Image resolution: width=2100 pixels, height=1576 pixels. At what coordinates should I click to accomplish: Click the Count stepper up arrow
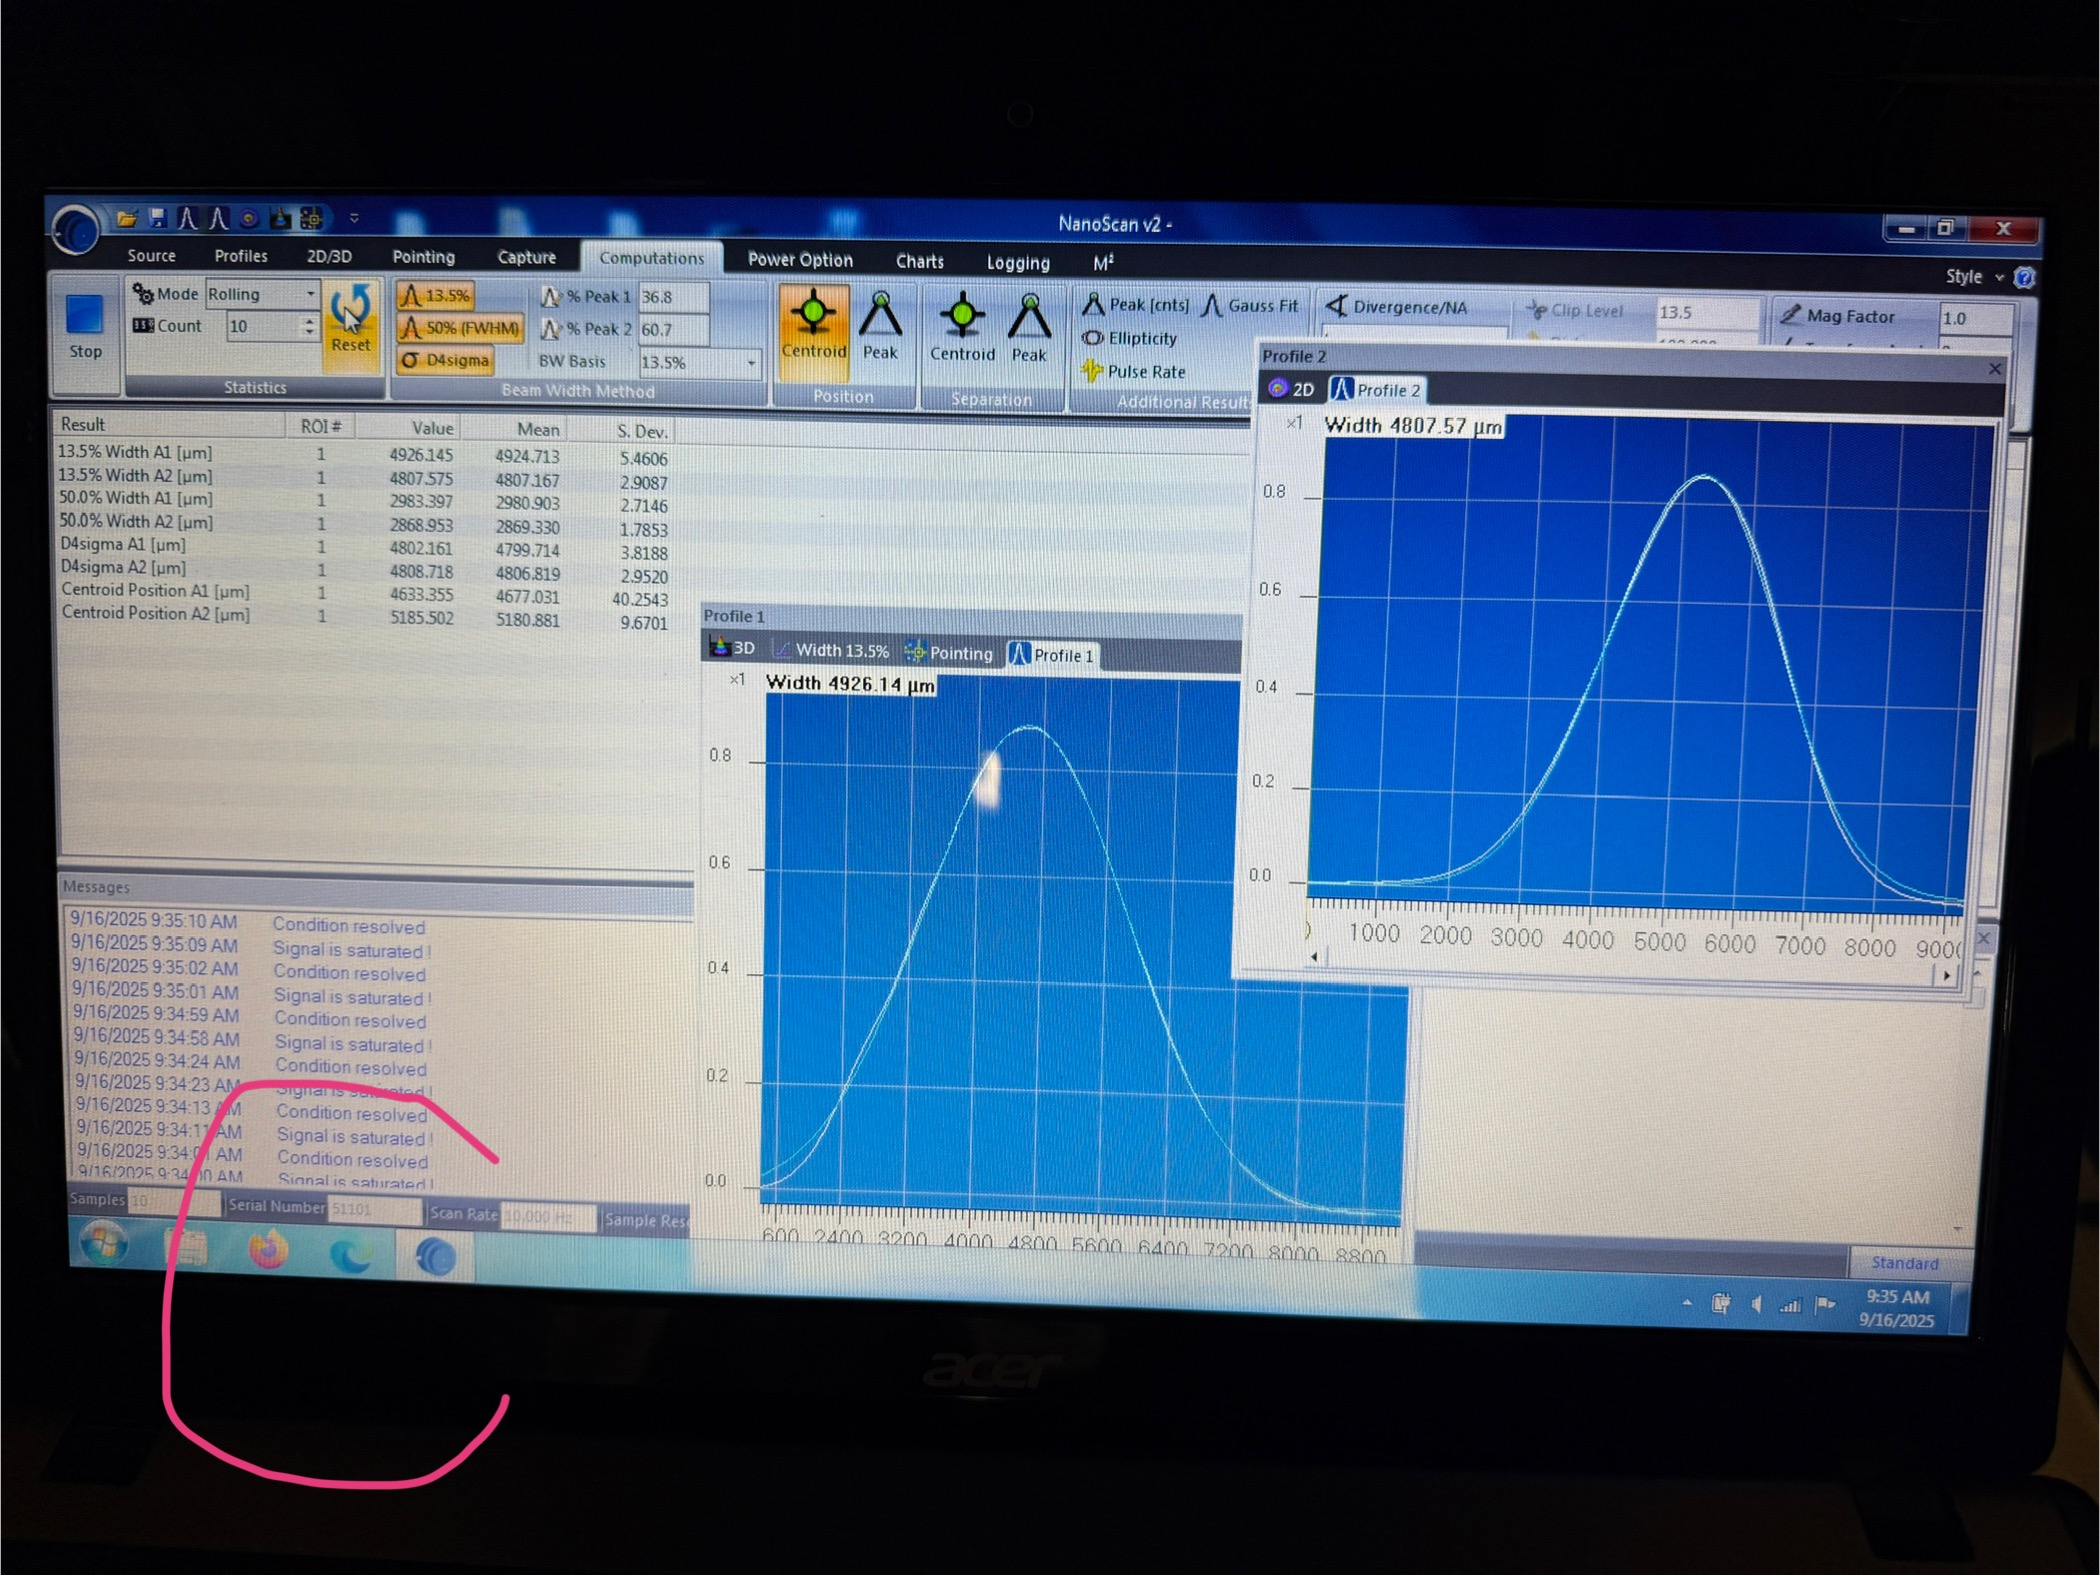click(x=310, y=320)
